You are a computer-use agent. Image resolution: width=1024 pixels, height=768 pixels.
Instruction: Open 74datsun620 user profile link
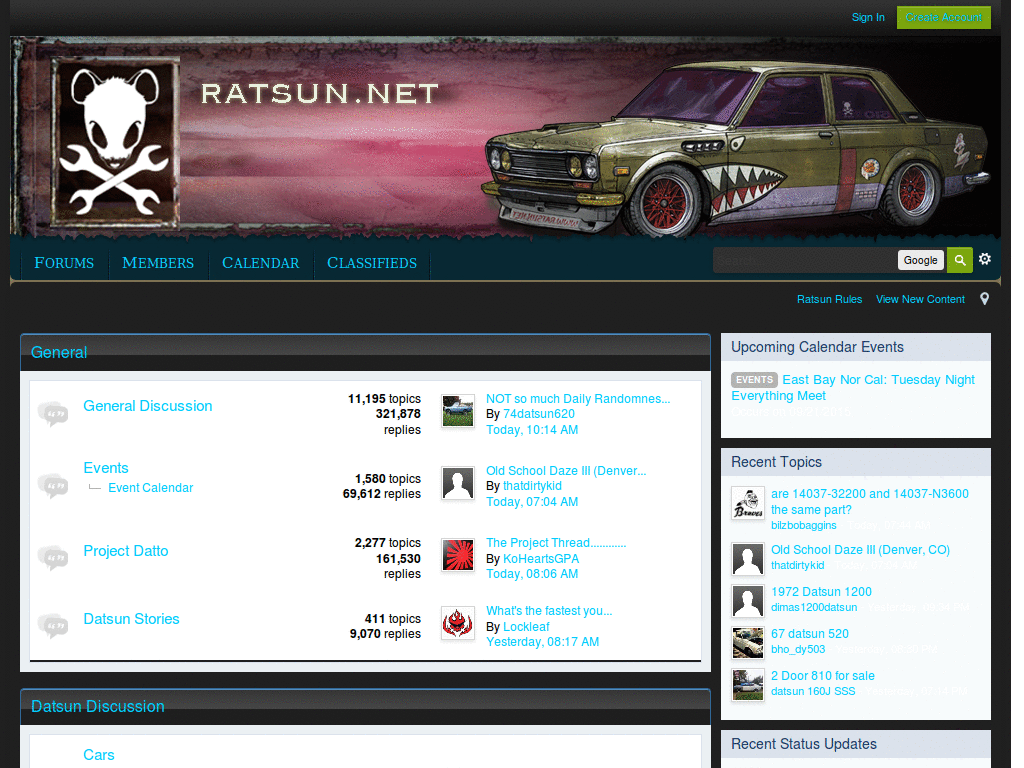click(539, 413)
